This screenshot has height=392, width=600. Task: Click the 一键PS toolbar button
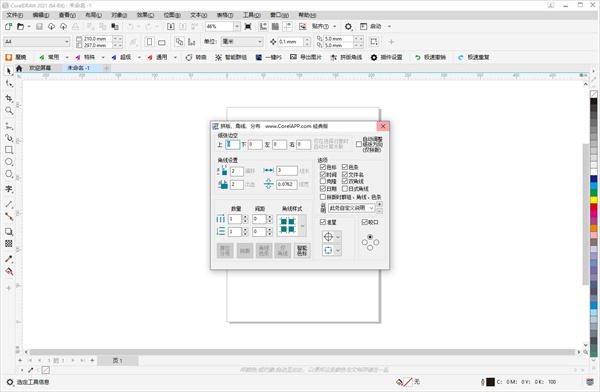269,57
